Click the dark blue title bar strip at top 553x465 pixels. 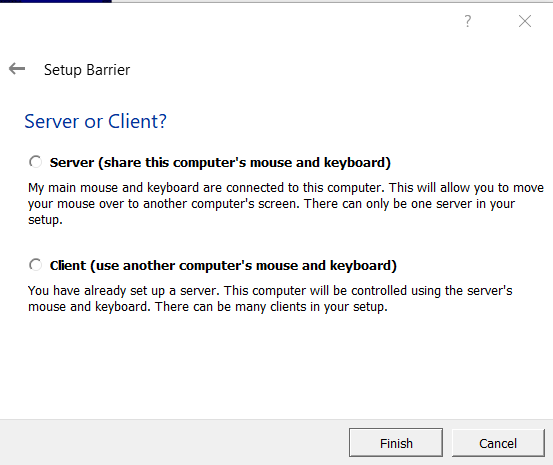coord(56,1)
